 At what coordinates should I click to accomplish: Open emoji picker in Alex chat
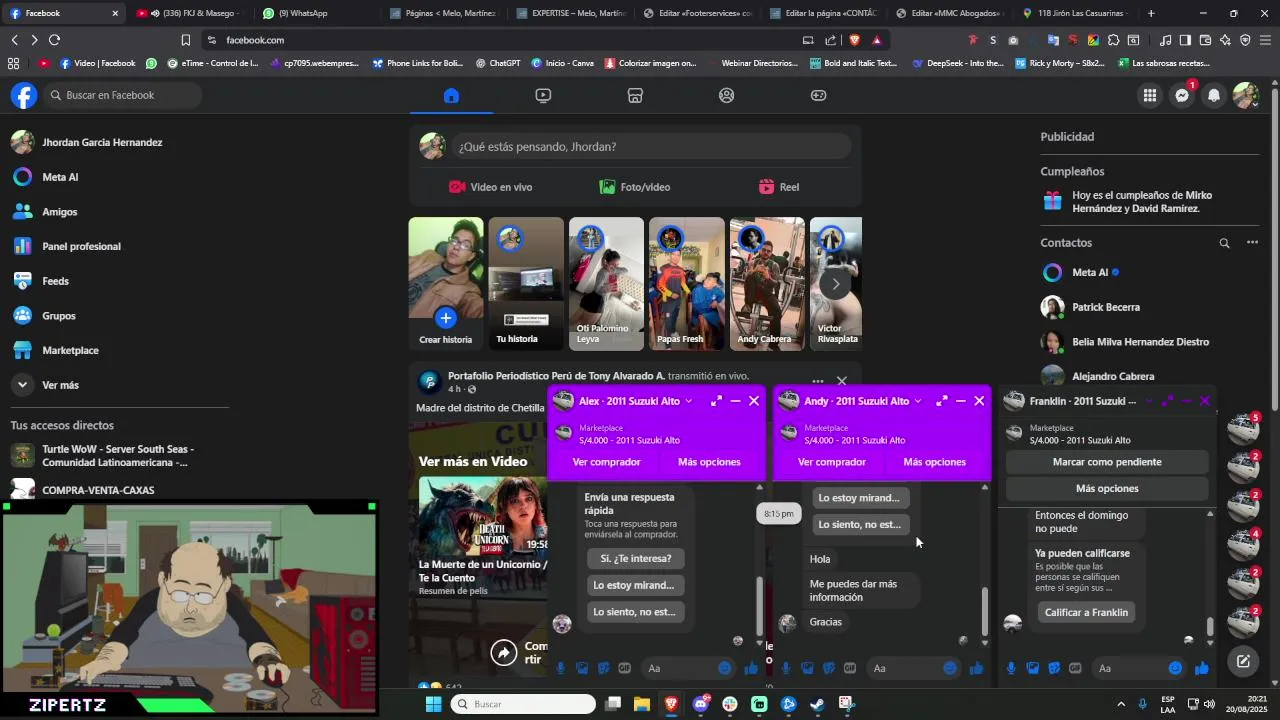724,668
